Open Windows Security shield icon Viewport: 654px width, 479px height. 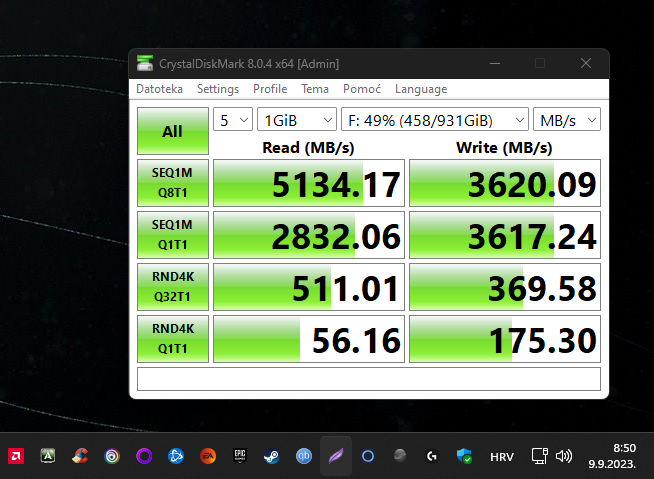464,456
